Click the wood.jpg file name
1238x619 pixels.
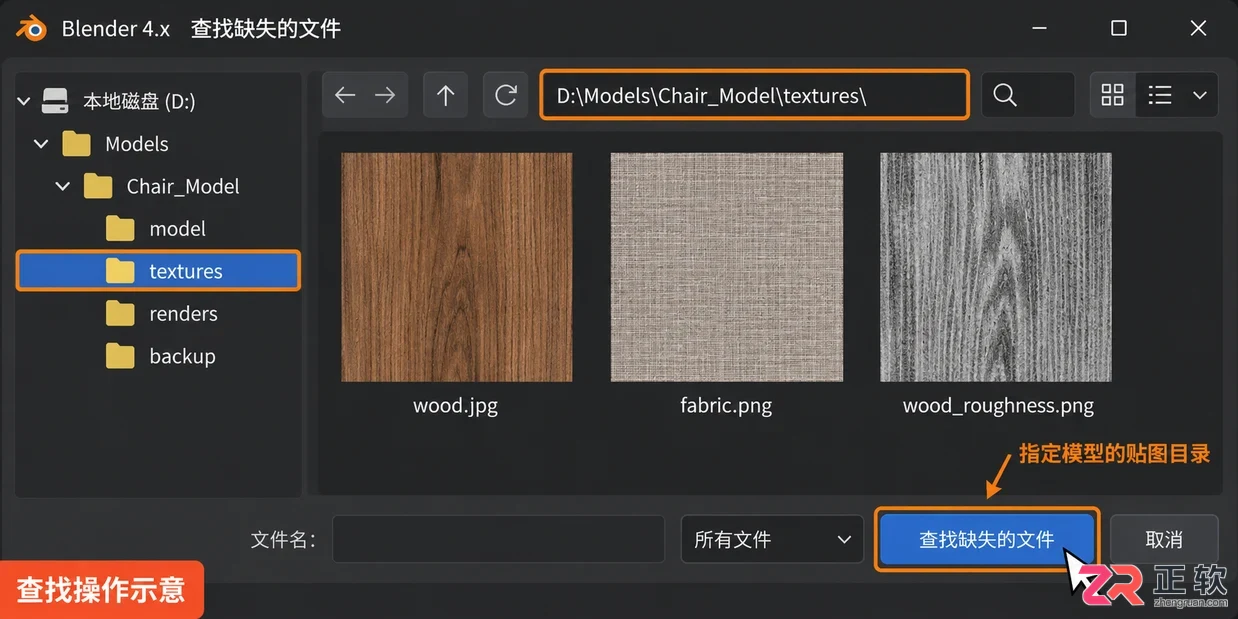pyautogui.click(x=455, y=405)
